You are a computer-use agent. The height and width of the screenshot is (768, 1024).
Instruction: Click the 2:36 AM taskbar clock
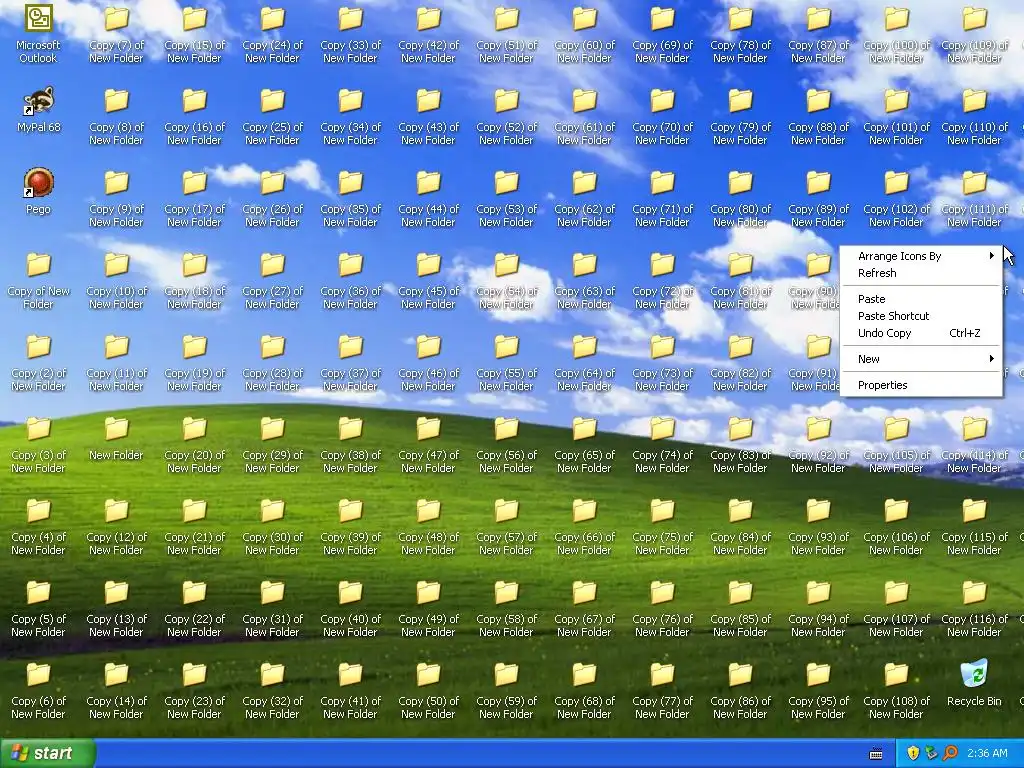tap(987, 753)
